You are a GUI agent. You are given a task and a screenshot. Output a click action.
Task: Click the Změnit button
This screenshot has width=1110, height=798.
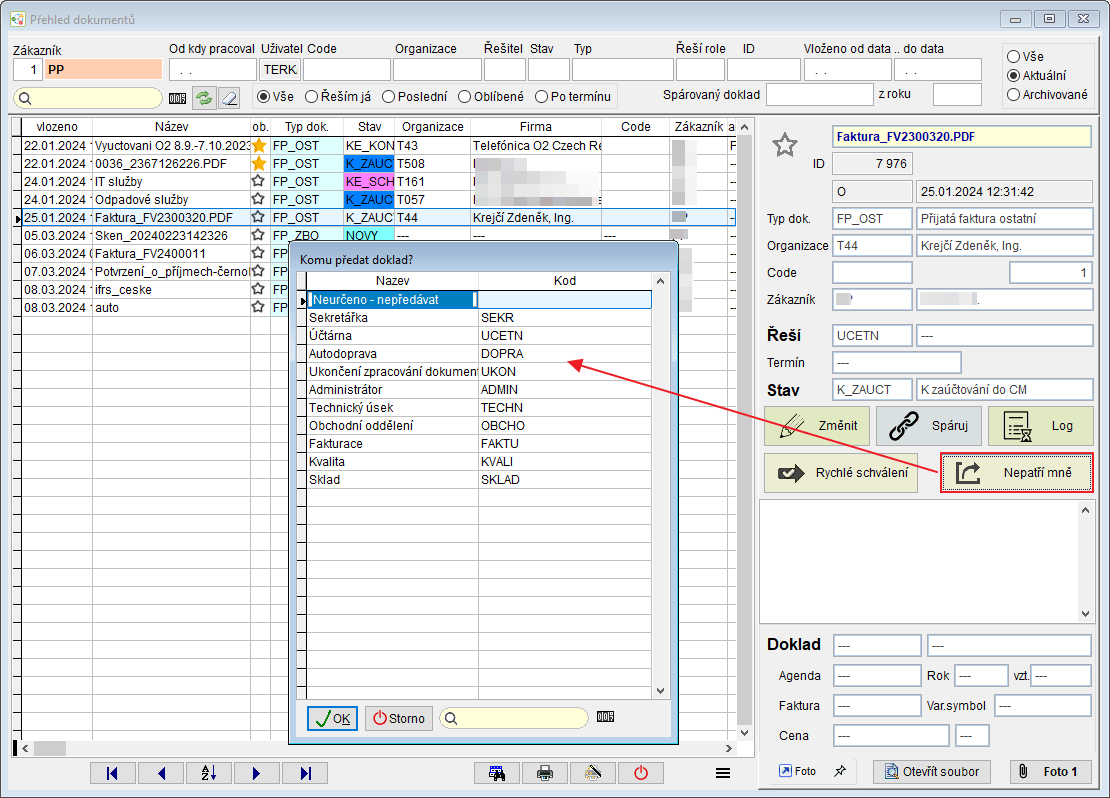click(817, 426)
